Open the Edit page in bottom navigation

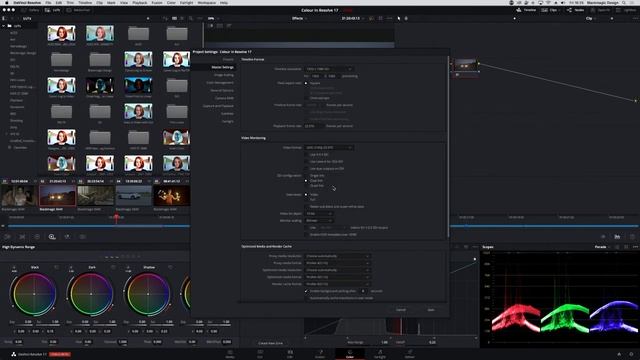(290, 353)
